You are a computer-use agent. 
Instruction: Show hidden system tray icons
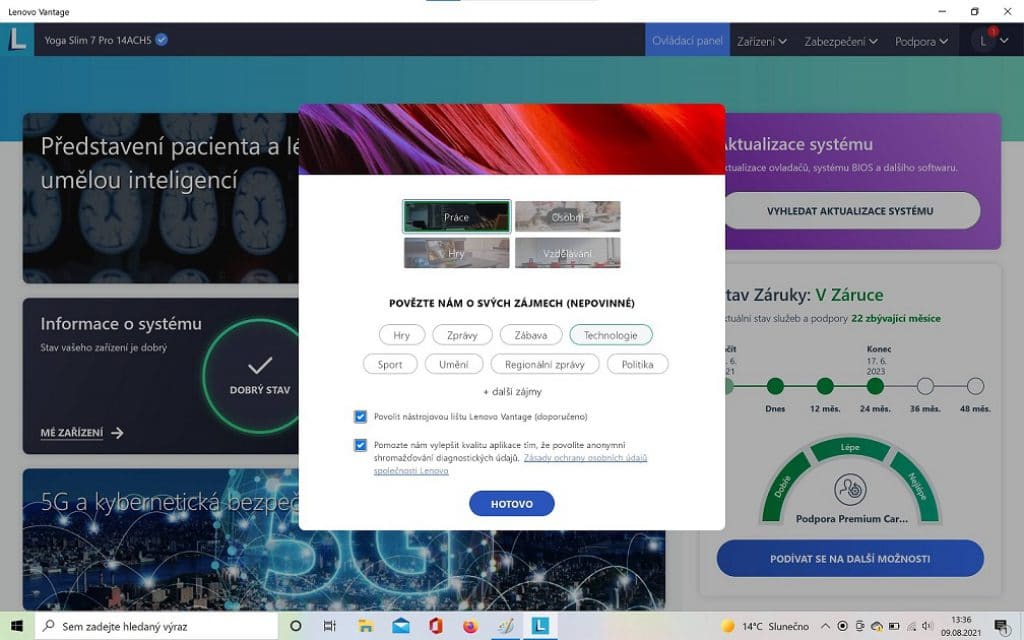[825, 626]
